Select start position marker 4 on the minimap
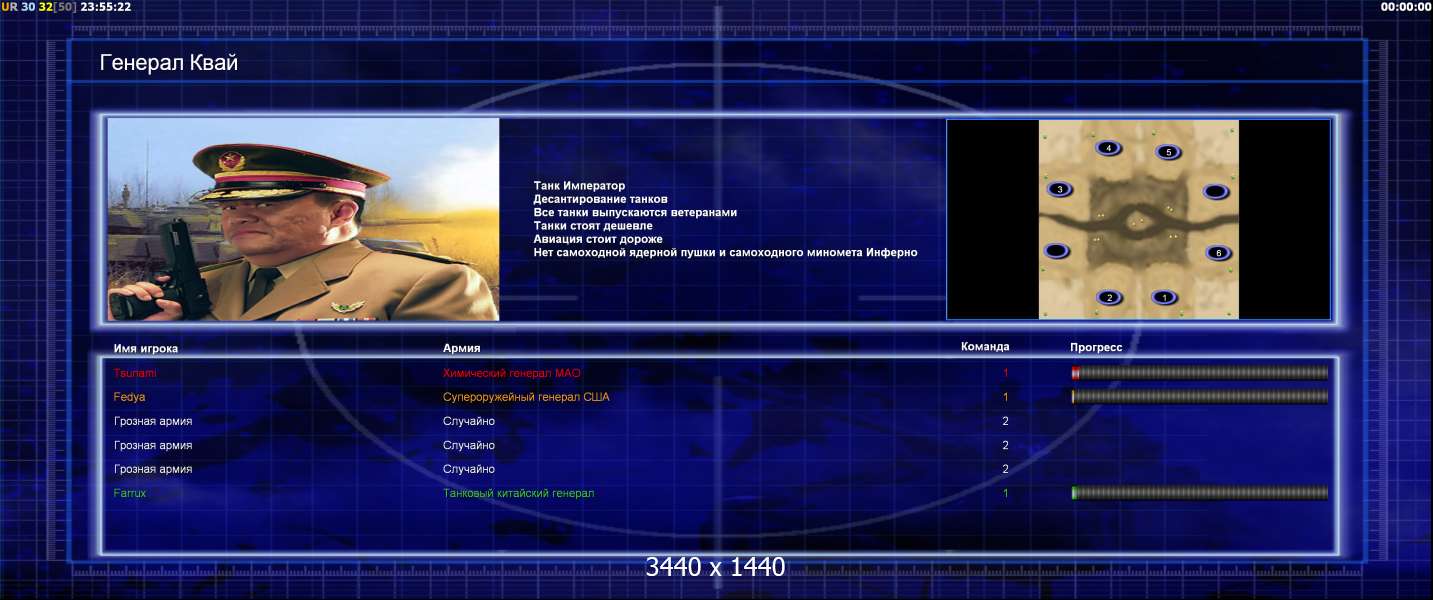Image resolution: width=1433 pixels, height=600 pixels. 1108,148
